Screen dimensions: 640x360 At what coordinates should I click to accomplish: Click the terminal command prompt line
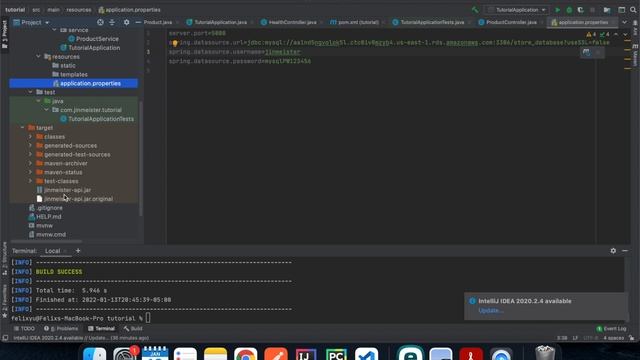coord(81,318)
